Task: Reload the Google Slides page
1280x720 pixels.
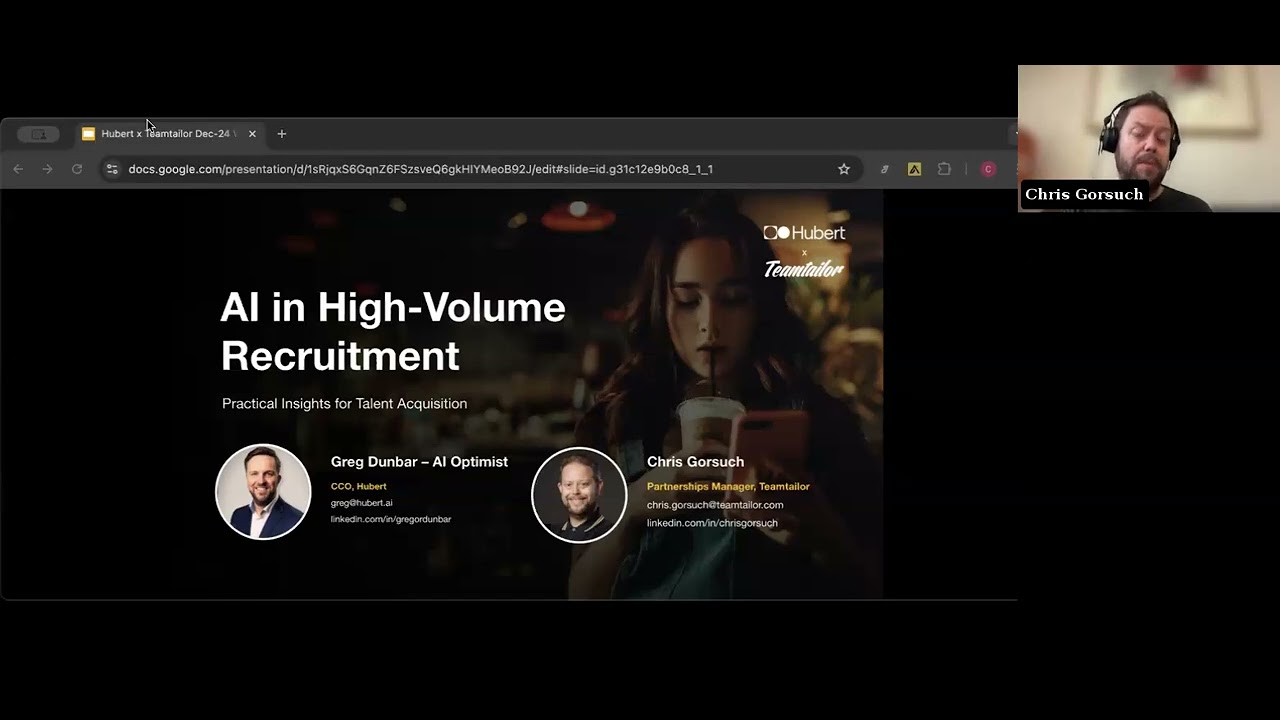Action: 77,169
